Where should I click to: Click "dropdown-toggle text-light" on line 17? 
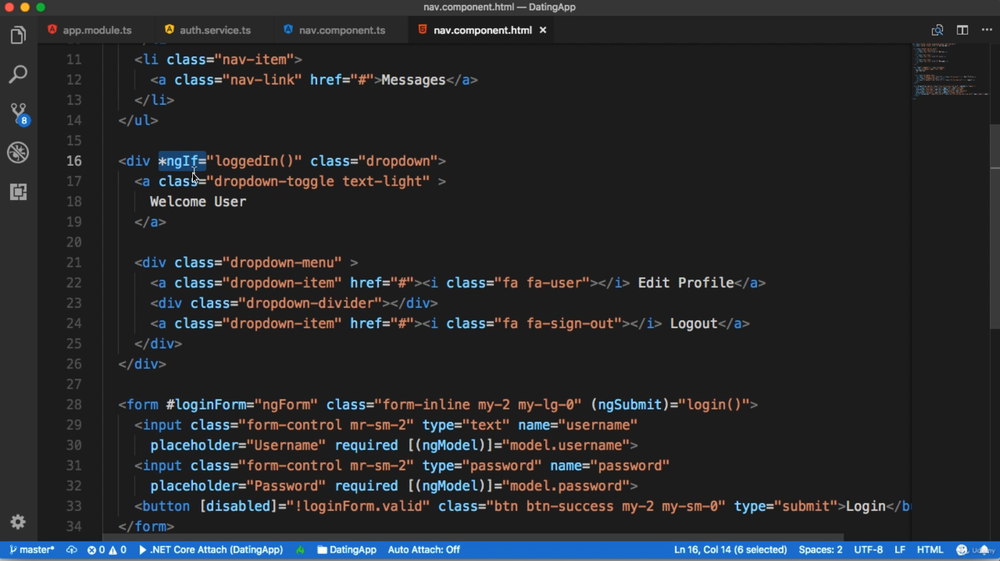click(318, 181)
